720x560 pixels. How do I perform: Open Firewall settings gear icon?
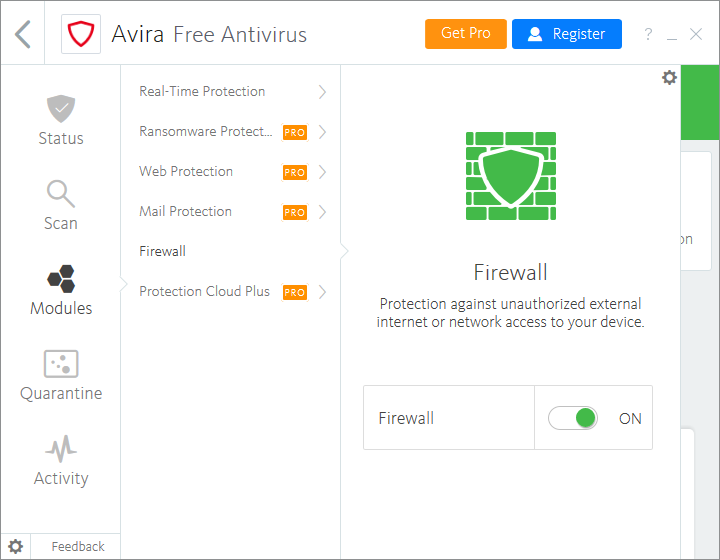670,78
